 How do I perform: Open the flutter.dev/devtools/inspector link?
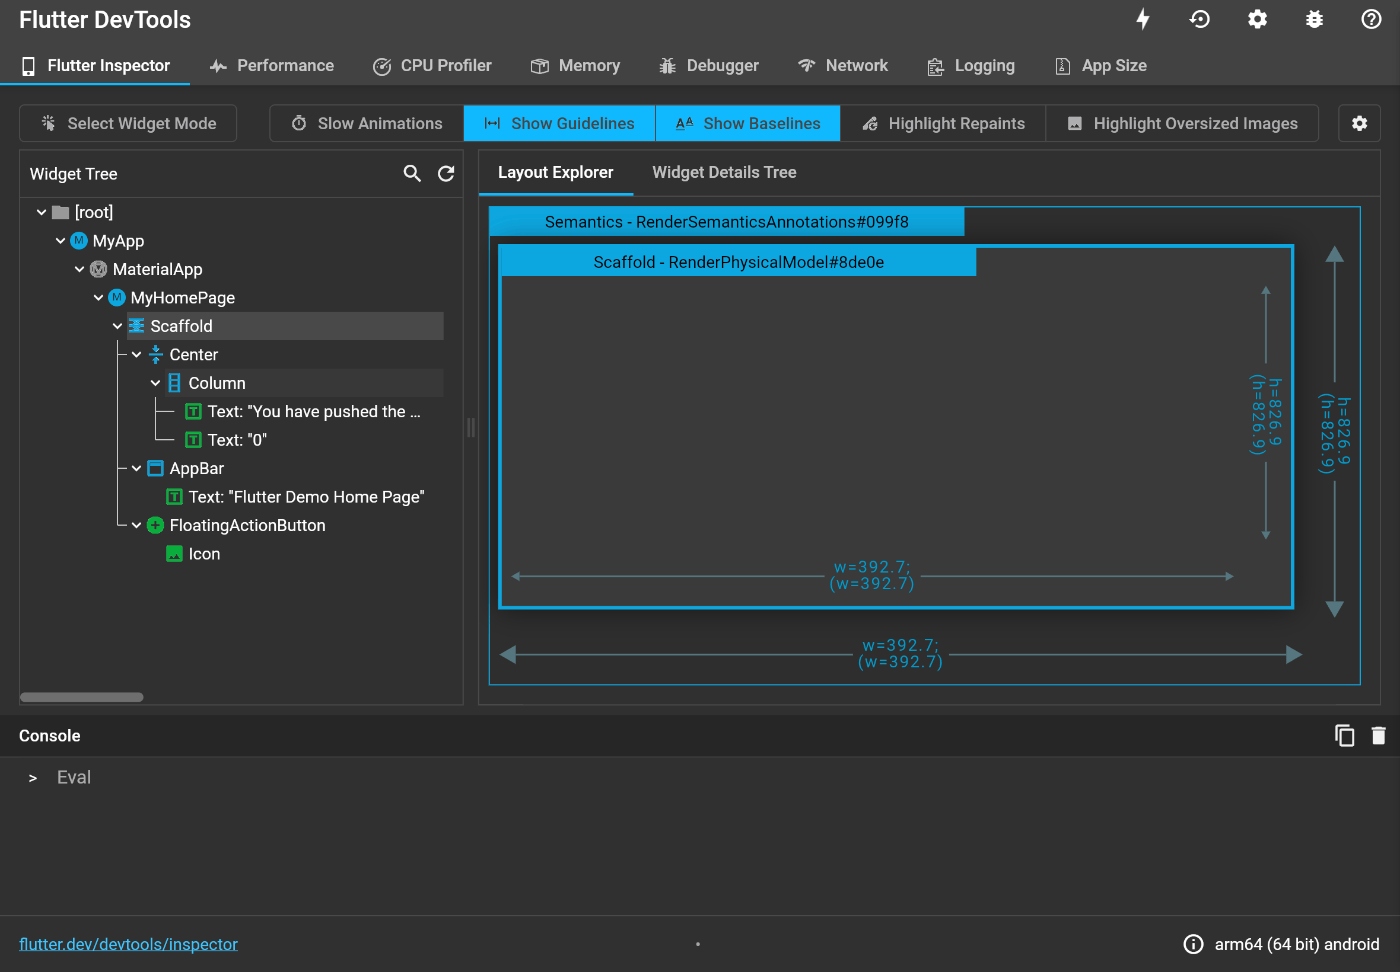pos(128,944)
